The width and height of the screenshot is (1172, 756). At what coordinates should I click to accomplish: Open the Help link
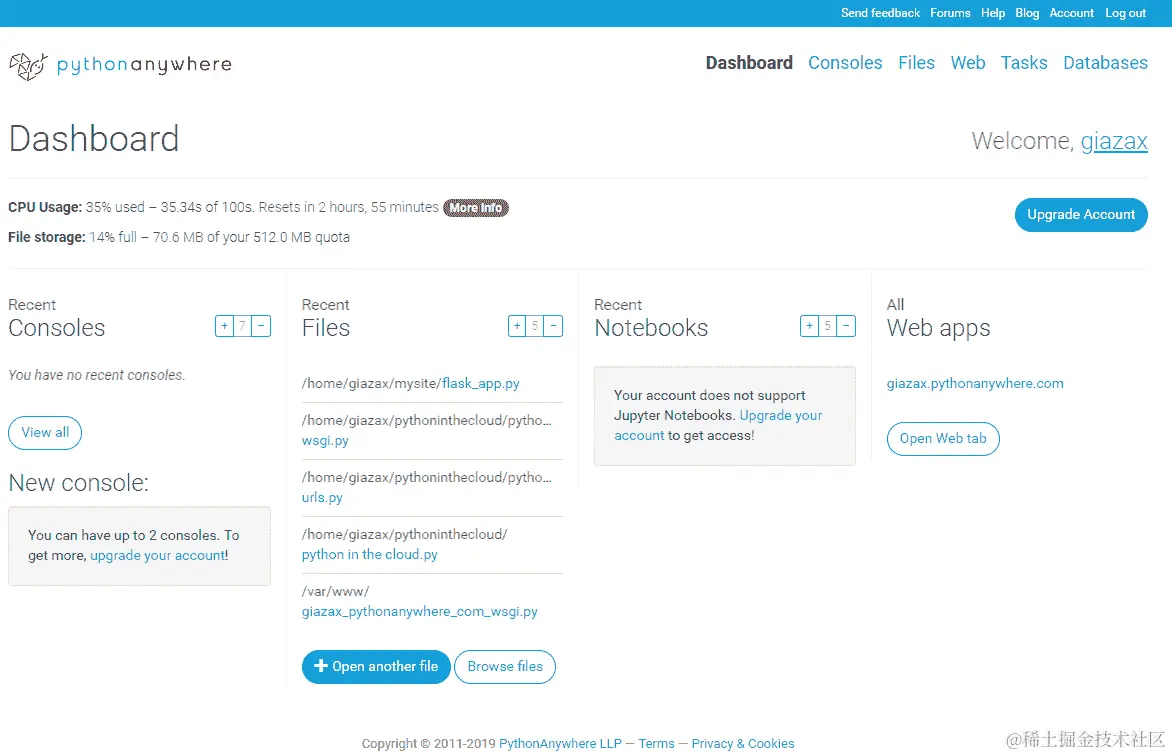pyautogui.click(x=993, y=13)
